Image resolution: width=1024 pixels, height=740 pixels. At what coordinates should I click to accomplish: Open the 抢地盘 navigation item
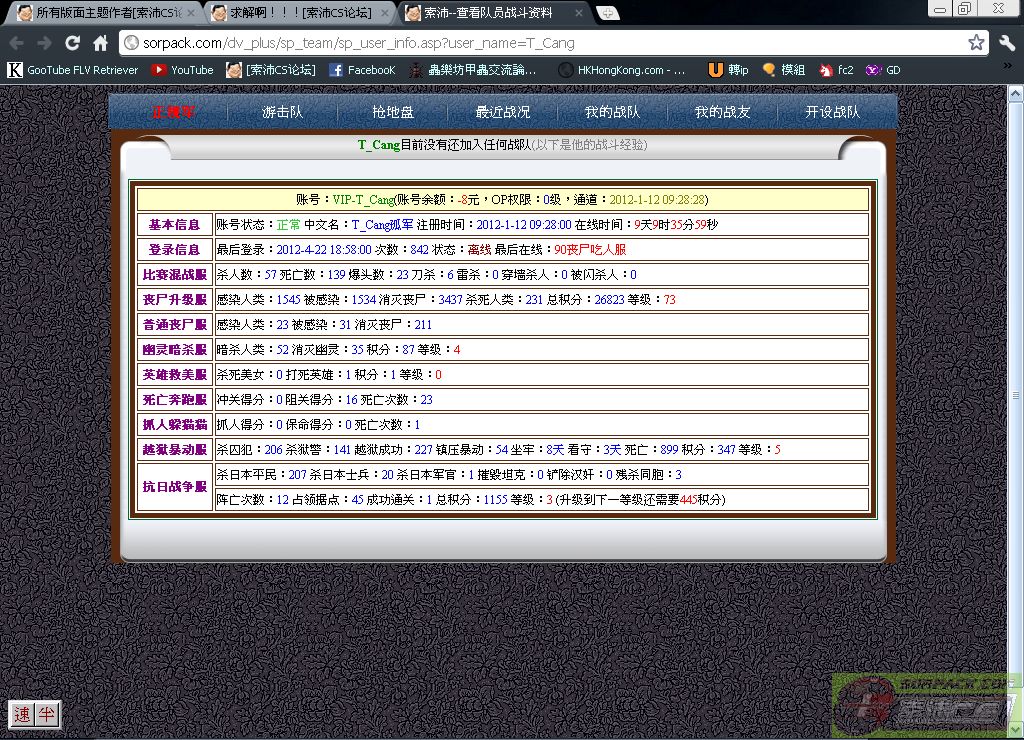pyautogui.click(x=393, y=112)
